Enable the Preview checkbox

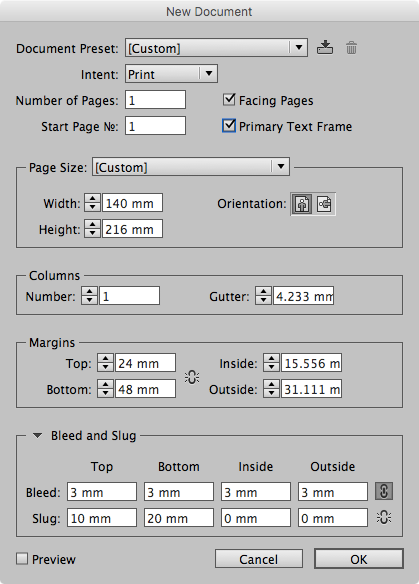point(22,559)
